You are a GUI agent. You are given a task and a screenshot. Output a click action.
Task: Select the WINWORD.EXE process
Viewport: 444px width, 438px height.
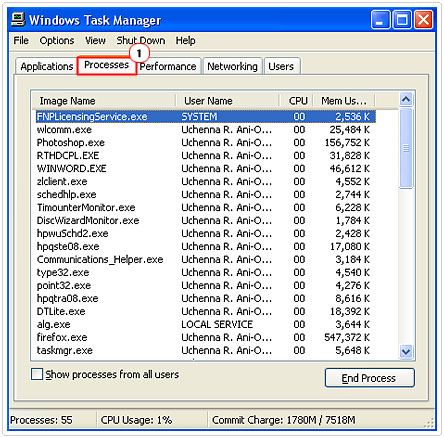[206, 169]
